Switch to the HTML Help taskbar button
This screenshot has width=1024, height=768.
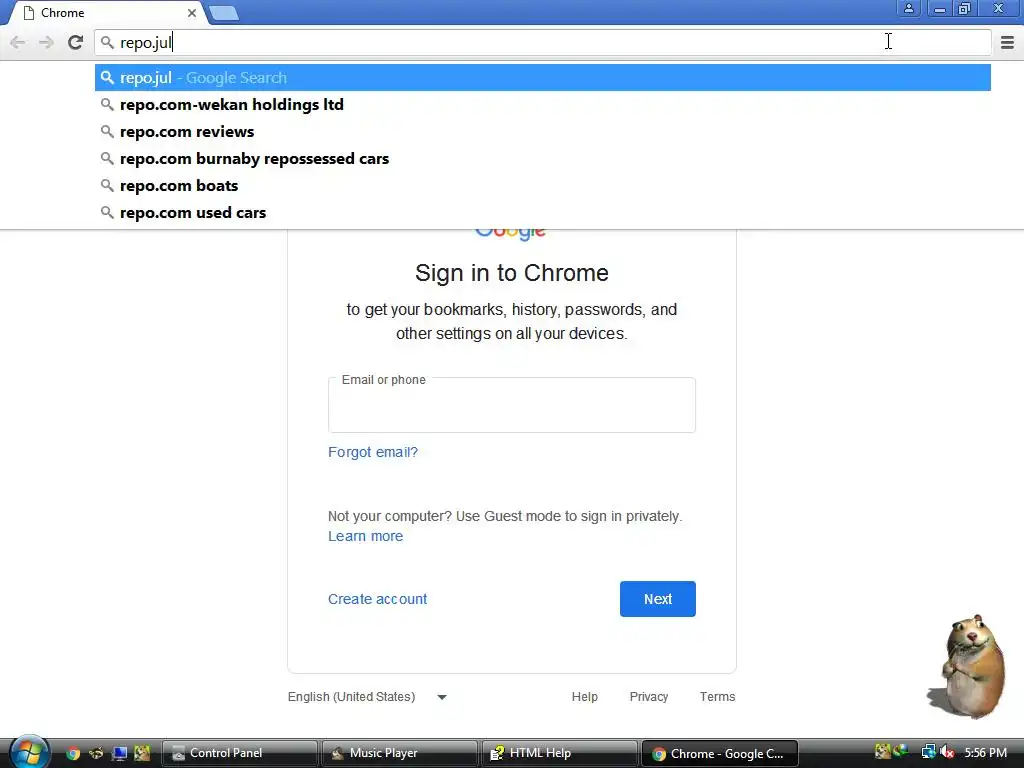tap(559, 753)
